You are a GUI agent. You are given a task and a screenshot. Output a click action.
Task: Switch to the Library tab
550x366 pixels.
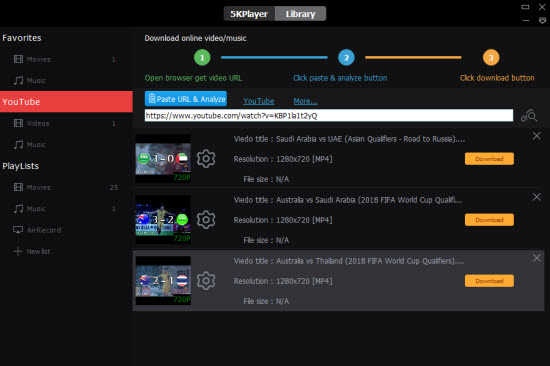point(301,14)
